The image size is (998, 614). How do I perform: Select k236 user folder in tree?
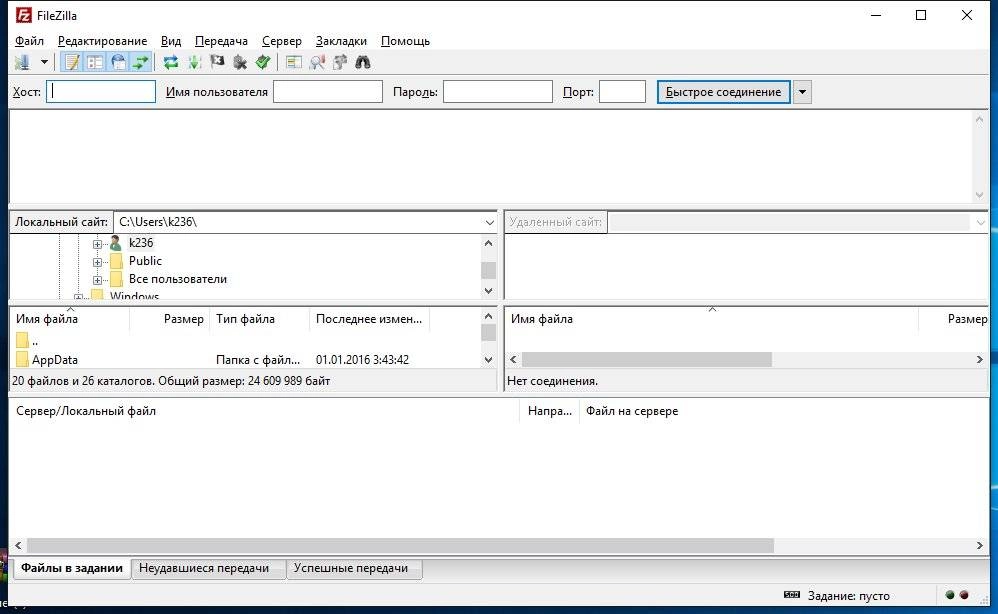tap(141, 242)
